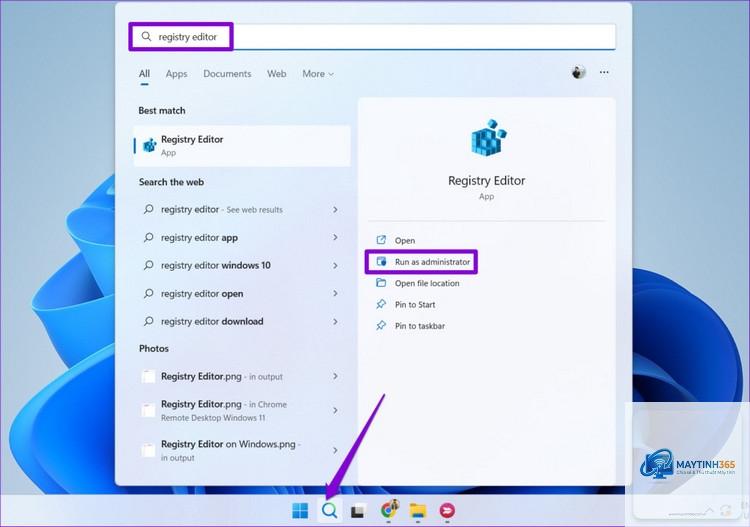The image size is (750, 527).
Task: Expand arrow for 'registry editor open'
Action: (335, 293)
